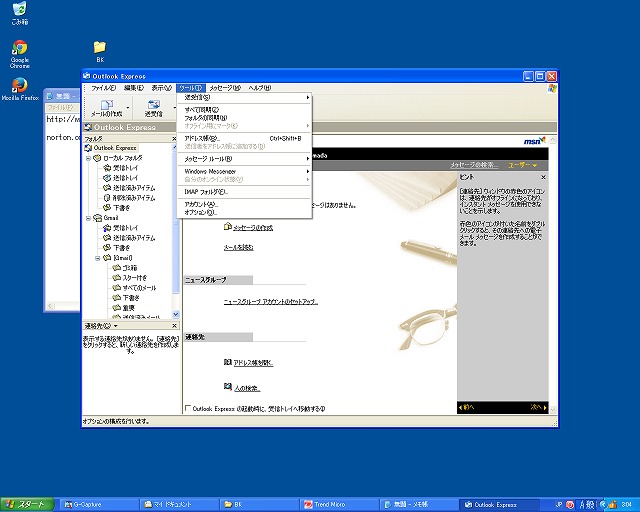Choose すべて同期 from the ツール menu

(244, 110)
